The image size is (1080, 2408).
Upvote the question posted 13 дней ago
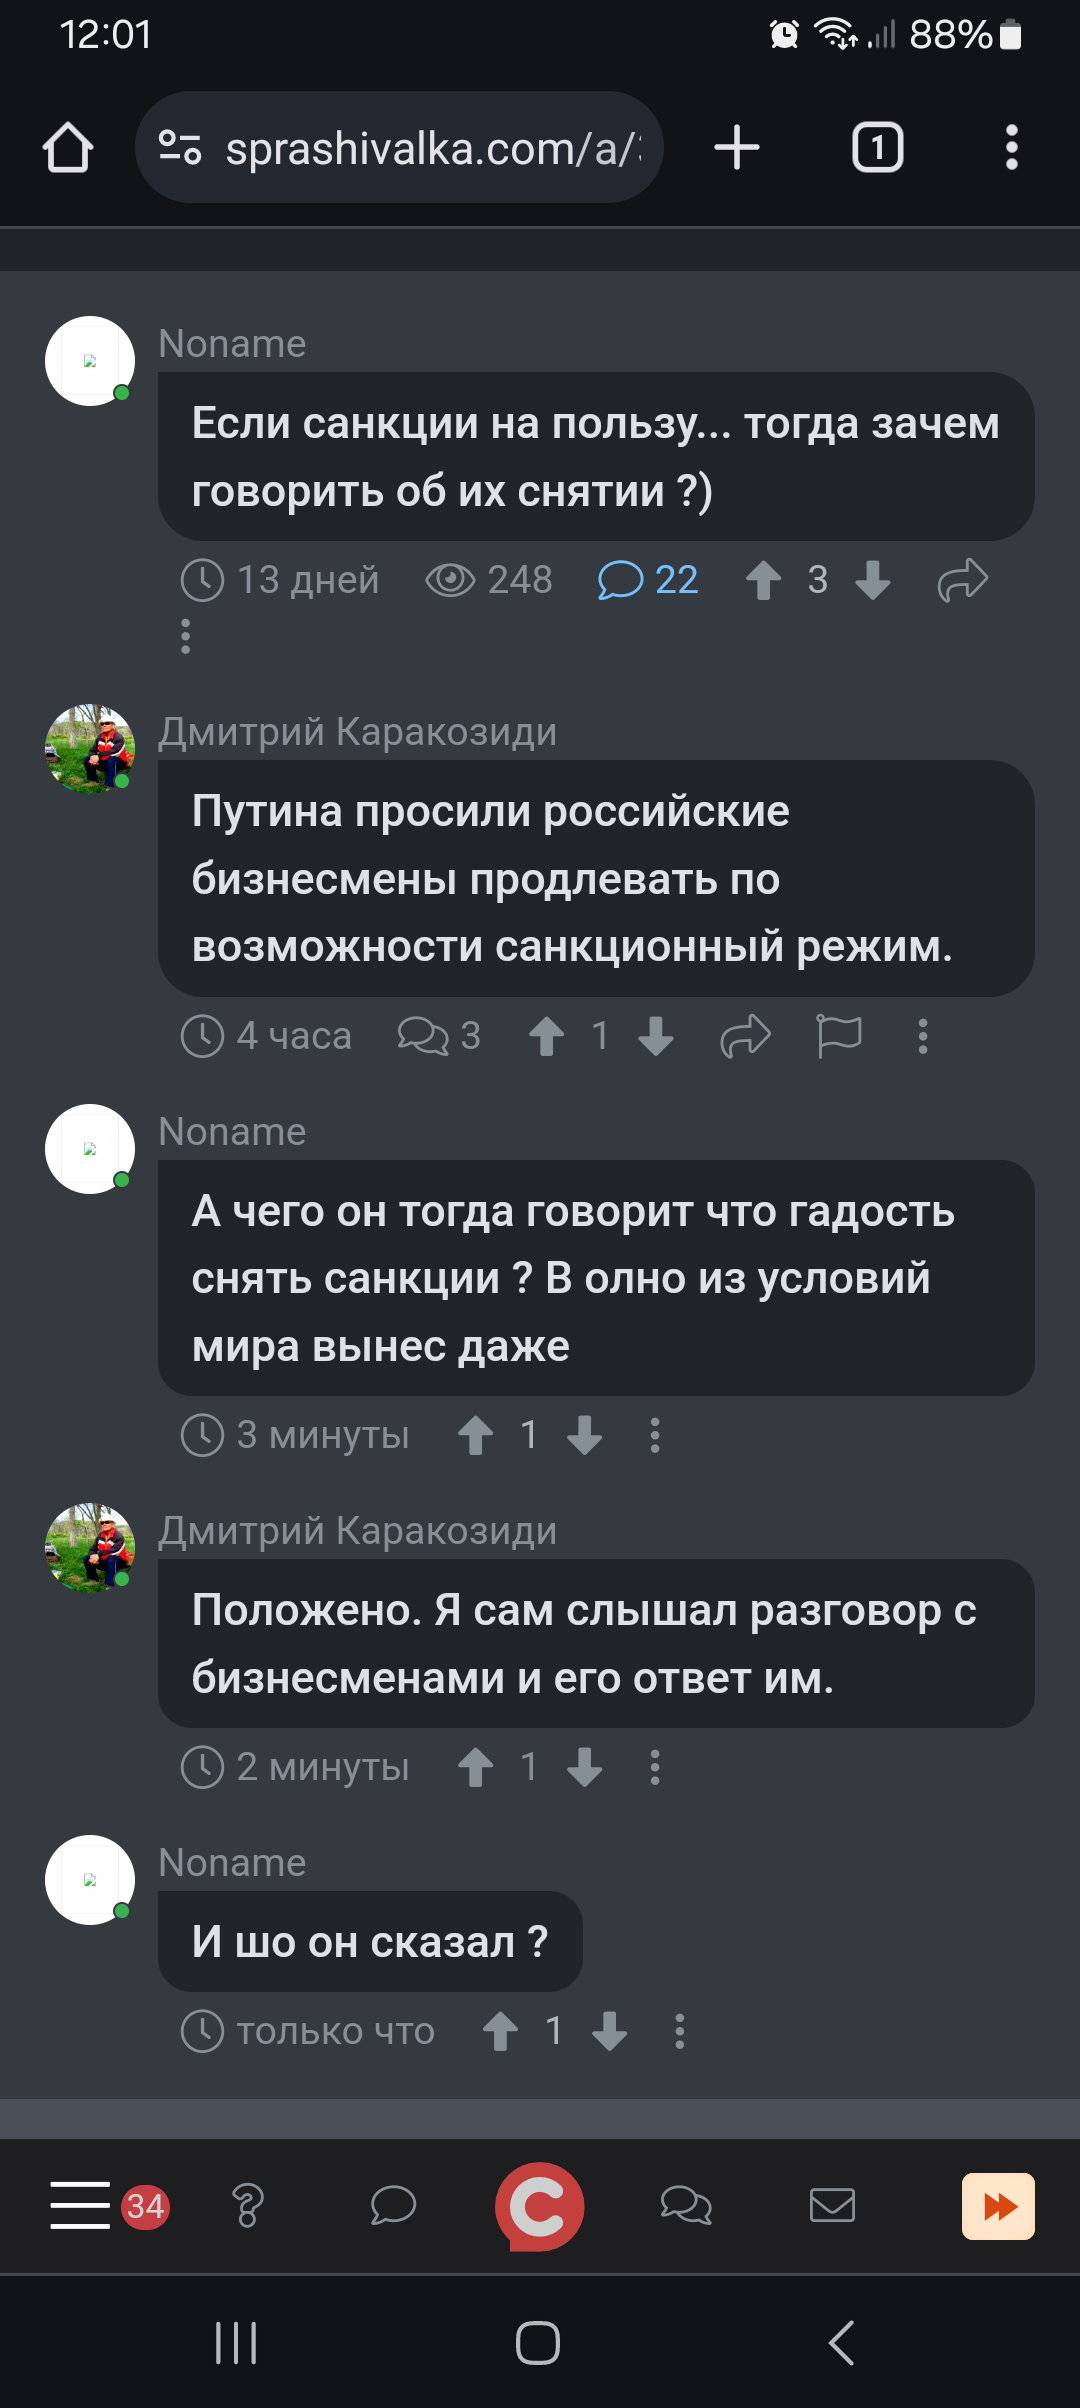point(764,580)
